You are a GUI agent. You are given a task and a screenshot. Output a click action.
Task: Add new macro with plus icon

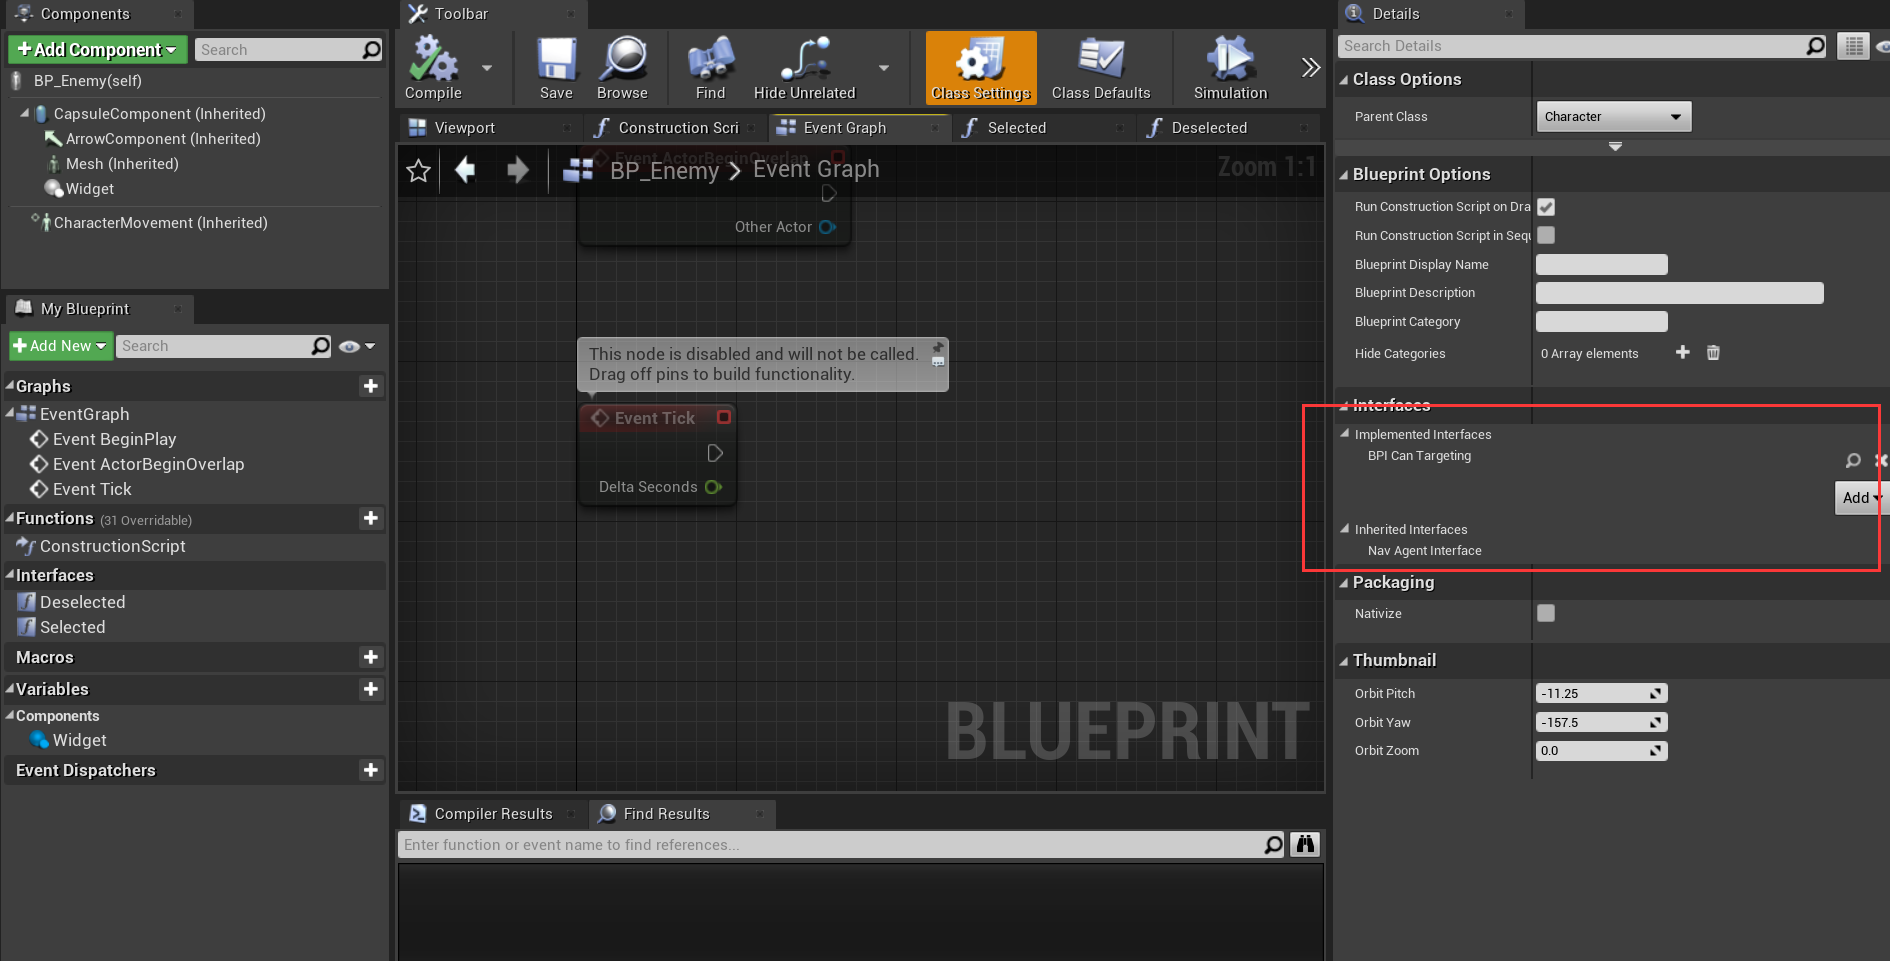(x=371, y=657)
